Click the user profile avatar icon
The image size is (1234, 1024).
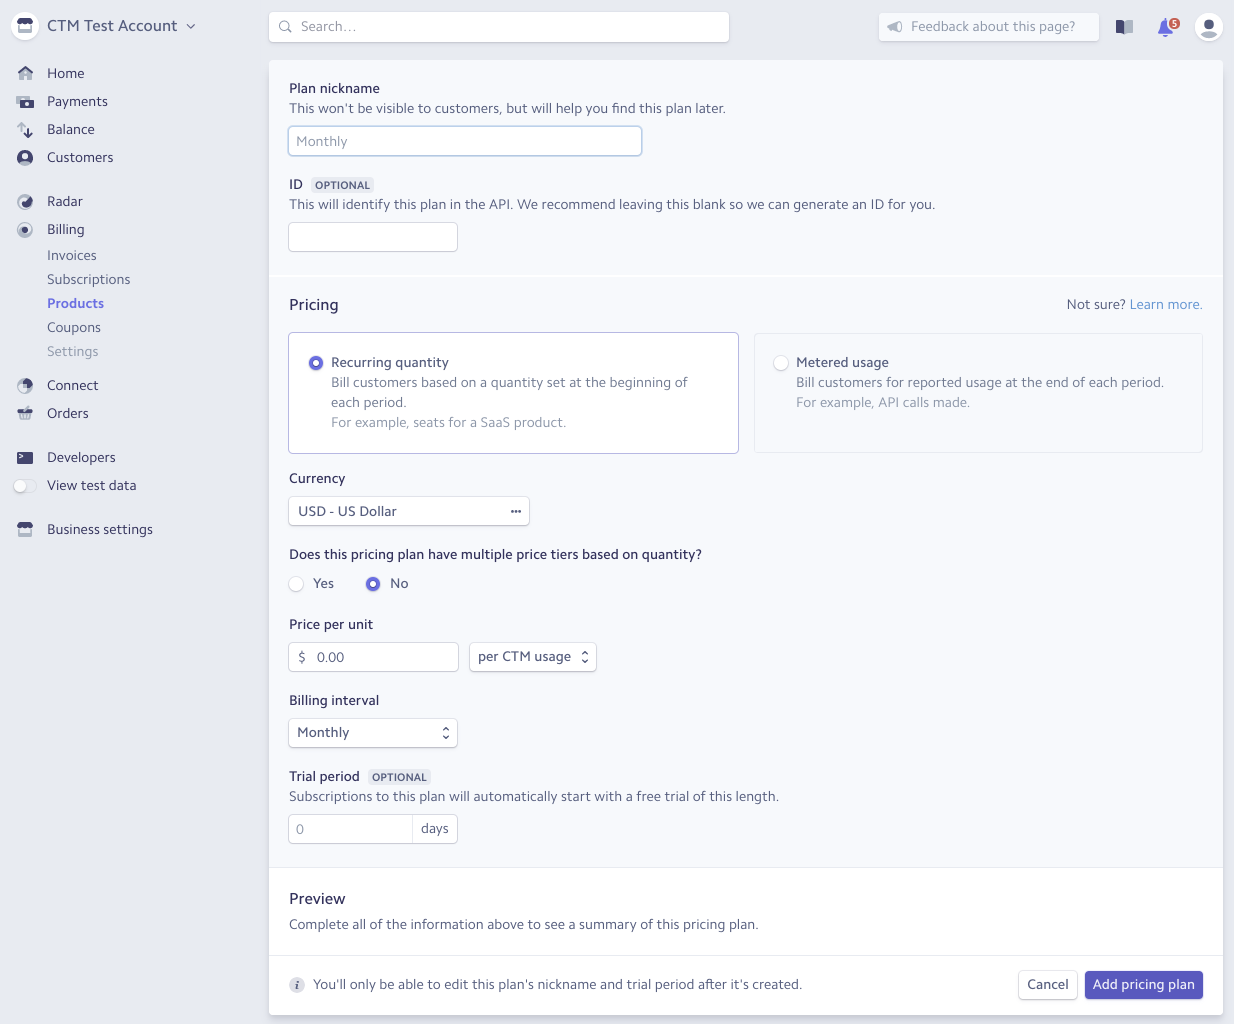click(1208, 27)
